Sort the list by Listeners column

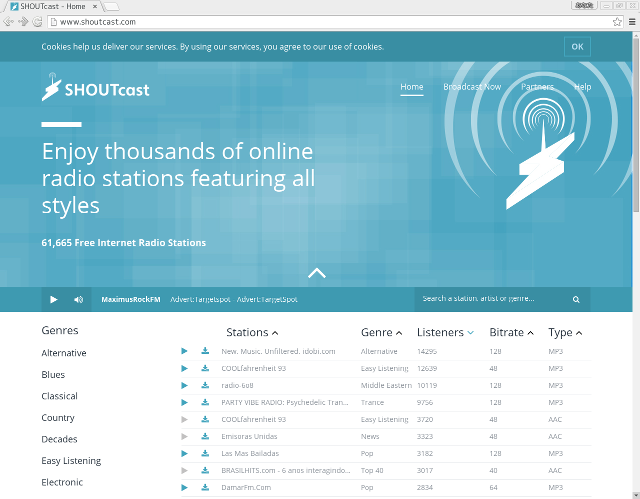pos(445,333)
